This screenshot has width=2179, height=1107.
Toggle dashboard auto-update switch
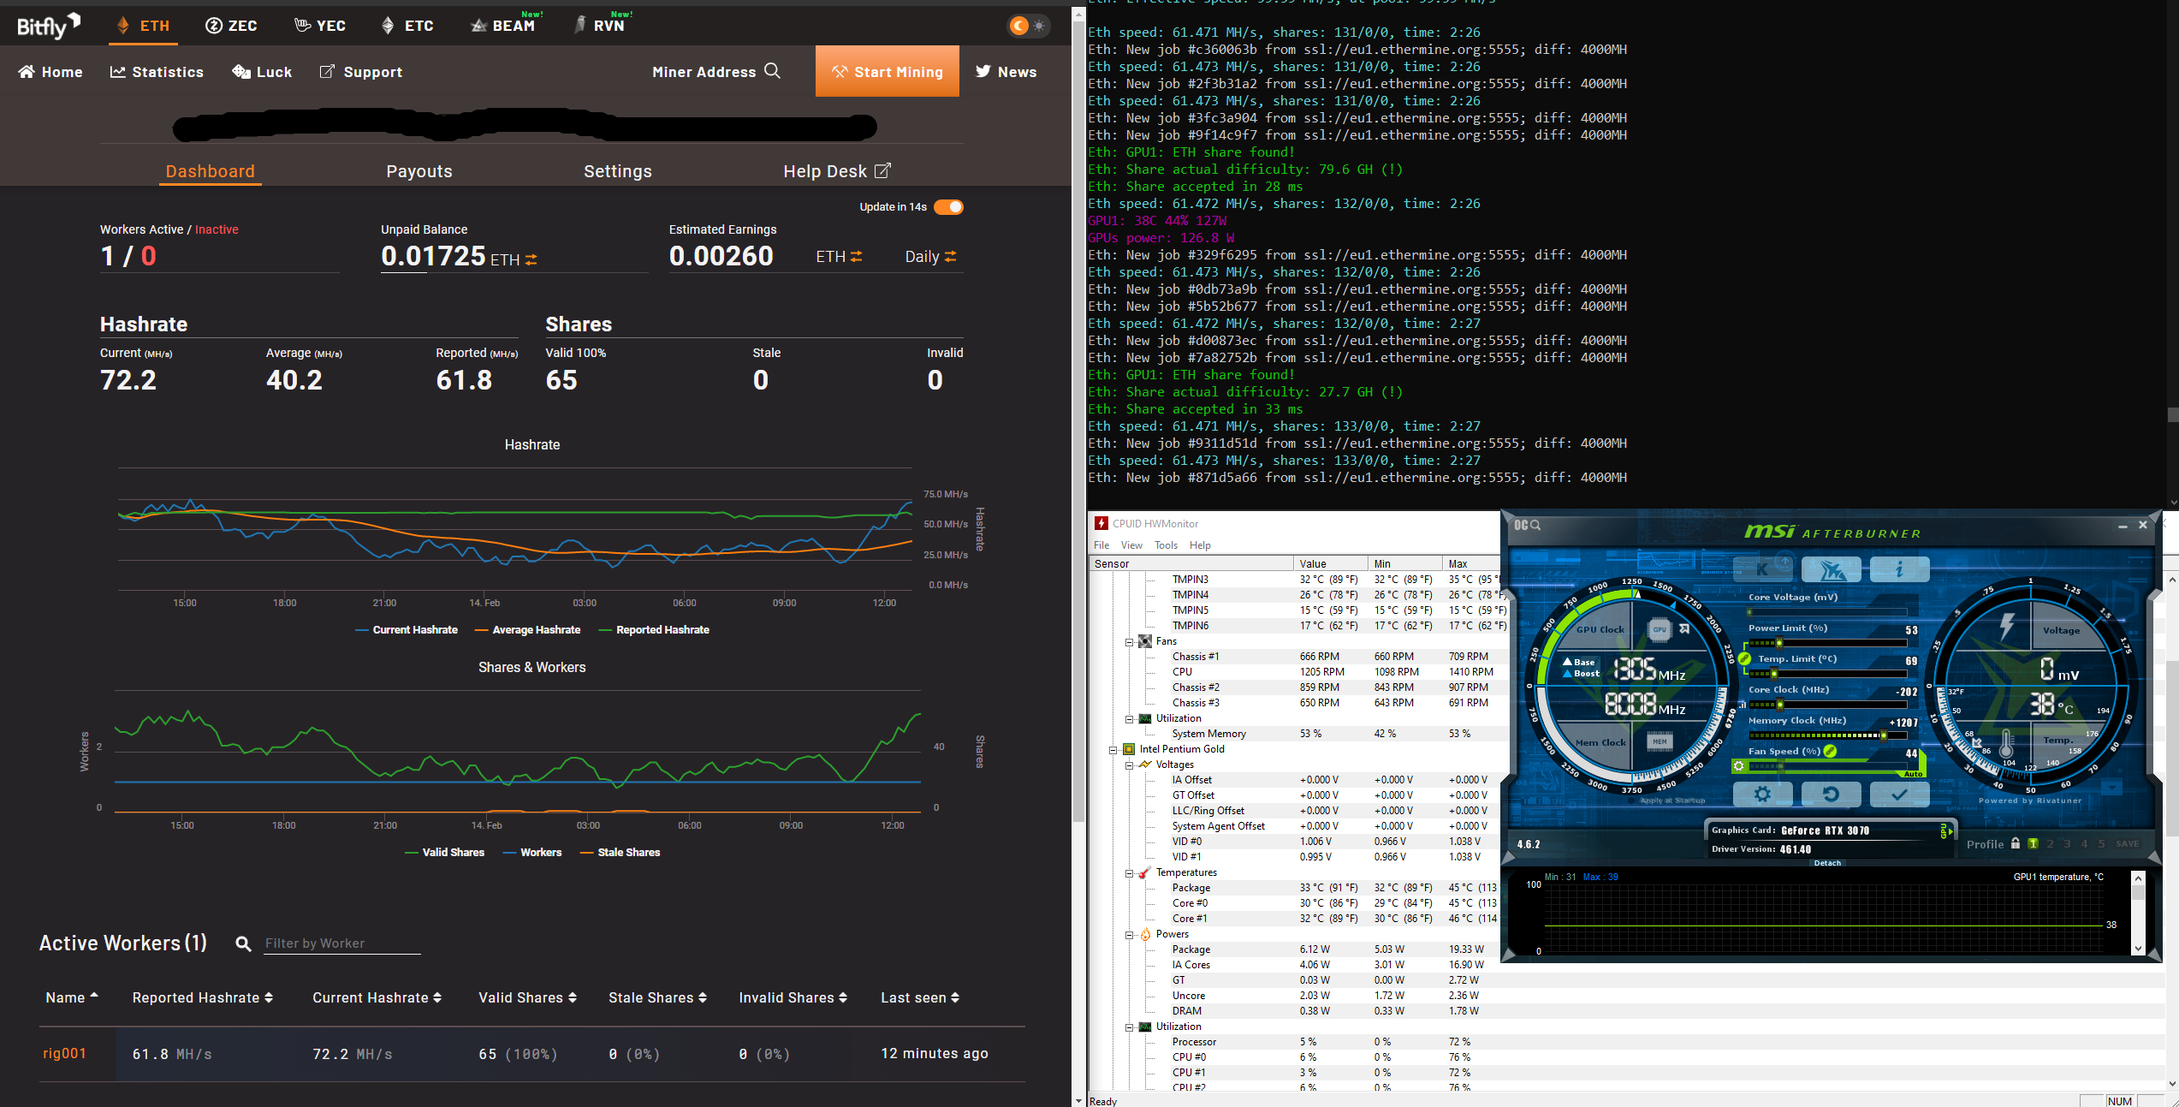[948, 207]
